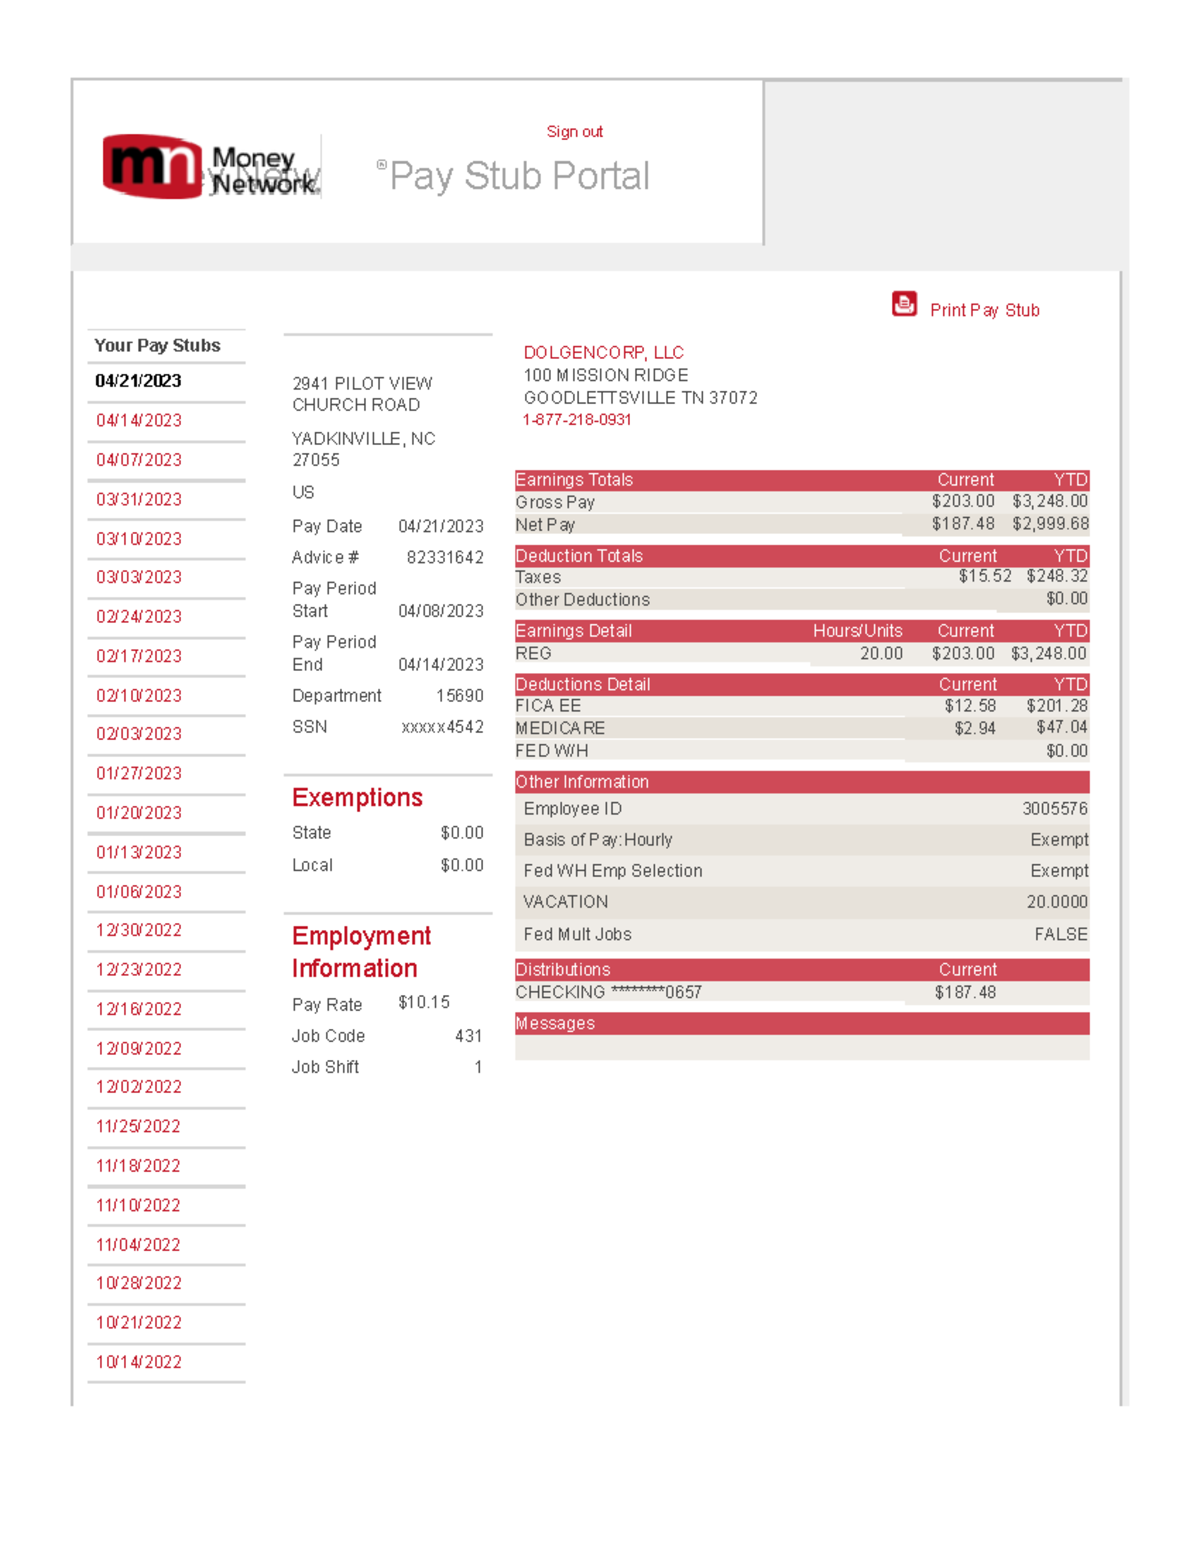Select the 12/30/2022 pay stub
The image size is (1200, 1553).
click(139, 930)
